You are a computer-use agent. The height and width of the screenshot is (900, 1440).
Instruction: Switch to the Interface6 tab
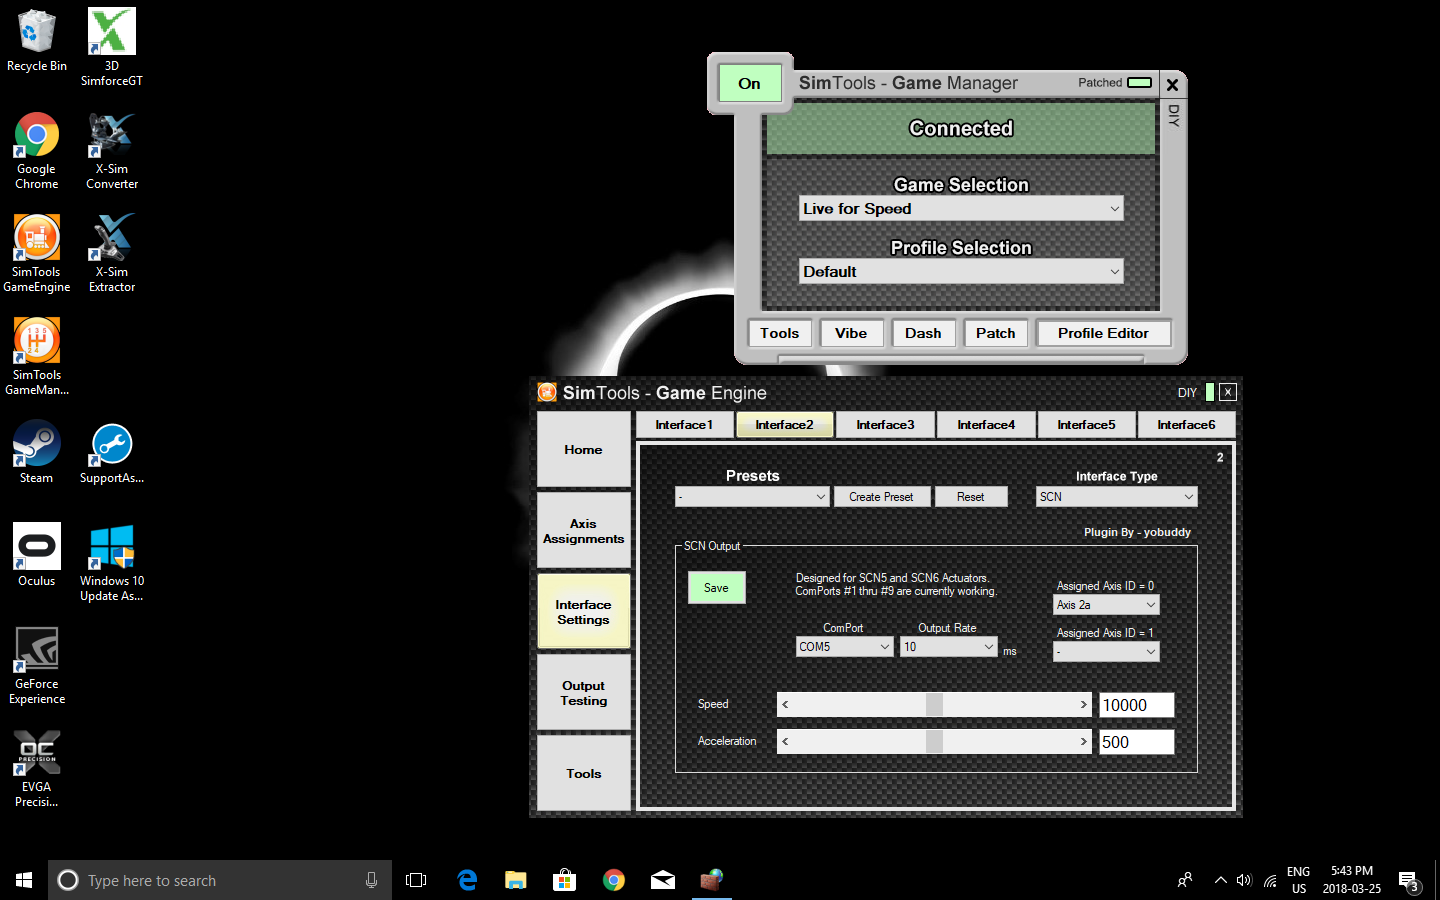point(1186,425)
